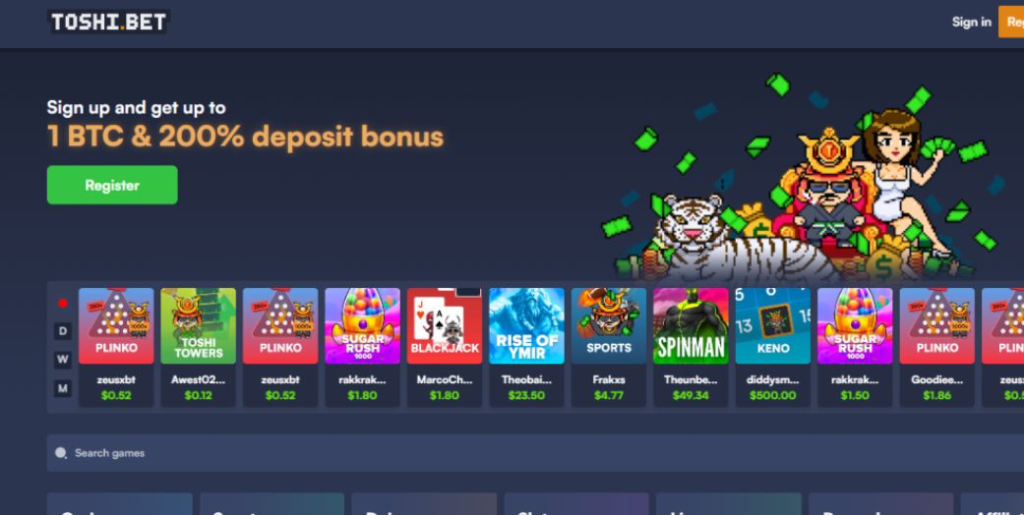Open Plinko tile won by Goodiee
This screenshot has height=515, width=1024.
937,326
